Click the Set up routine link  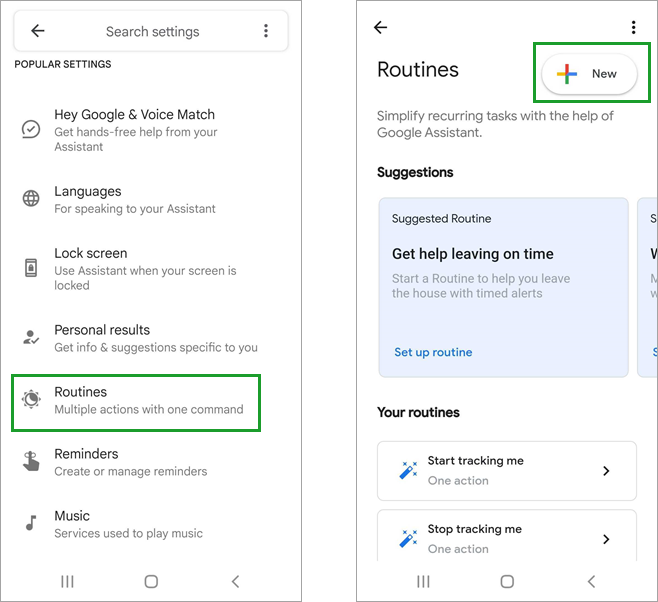433,352
